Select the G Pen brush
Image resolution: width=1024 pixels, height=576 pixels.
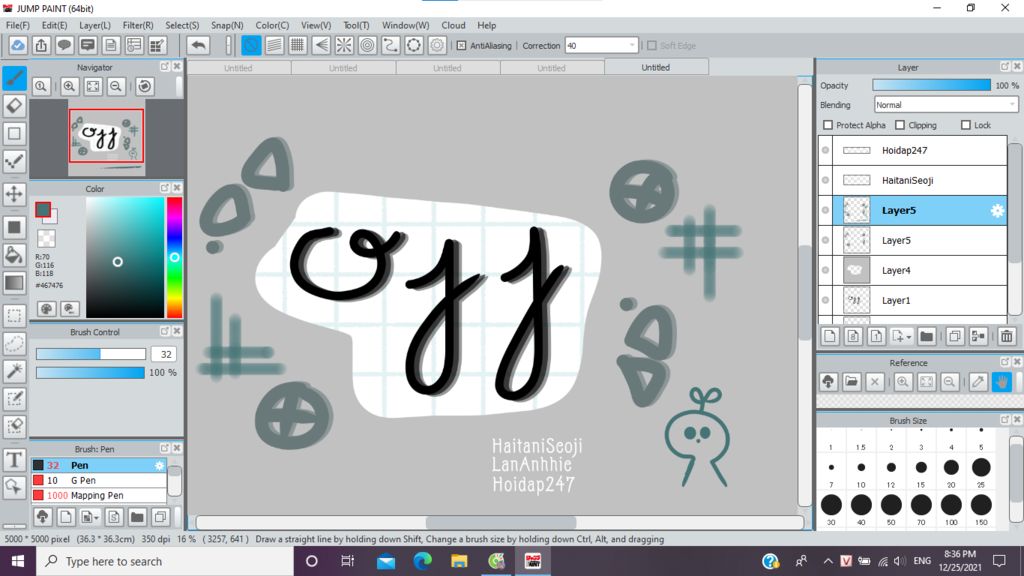99,480
